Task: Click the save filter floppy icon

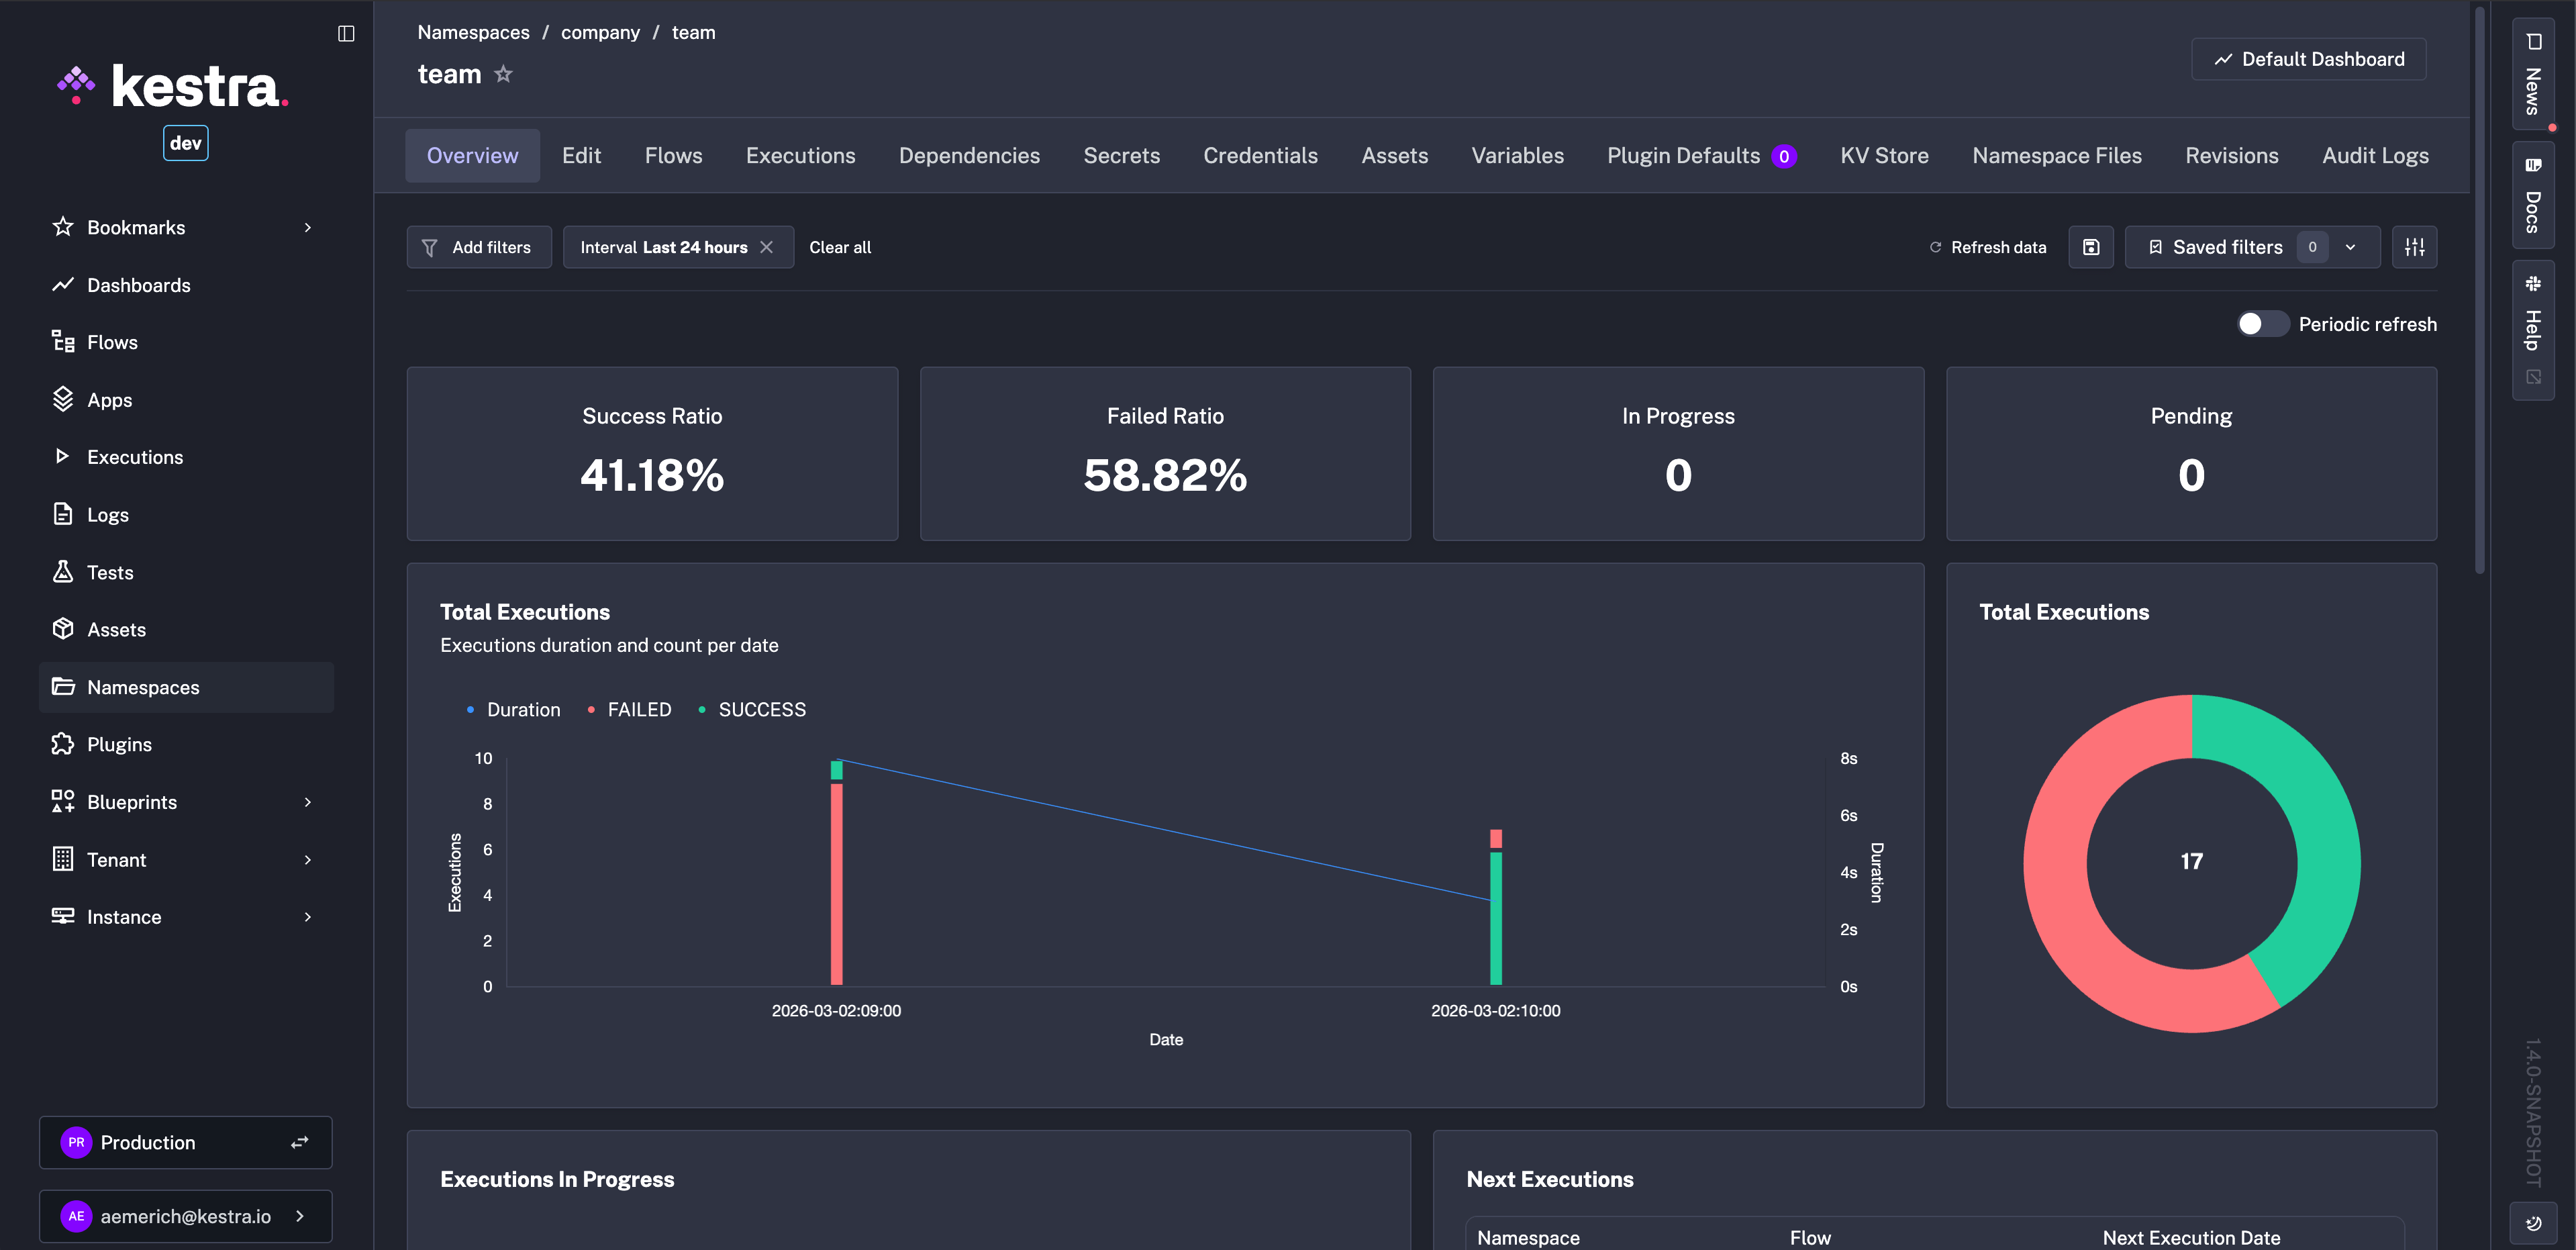Action: click(2090, 247)
